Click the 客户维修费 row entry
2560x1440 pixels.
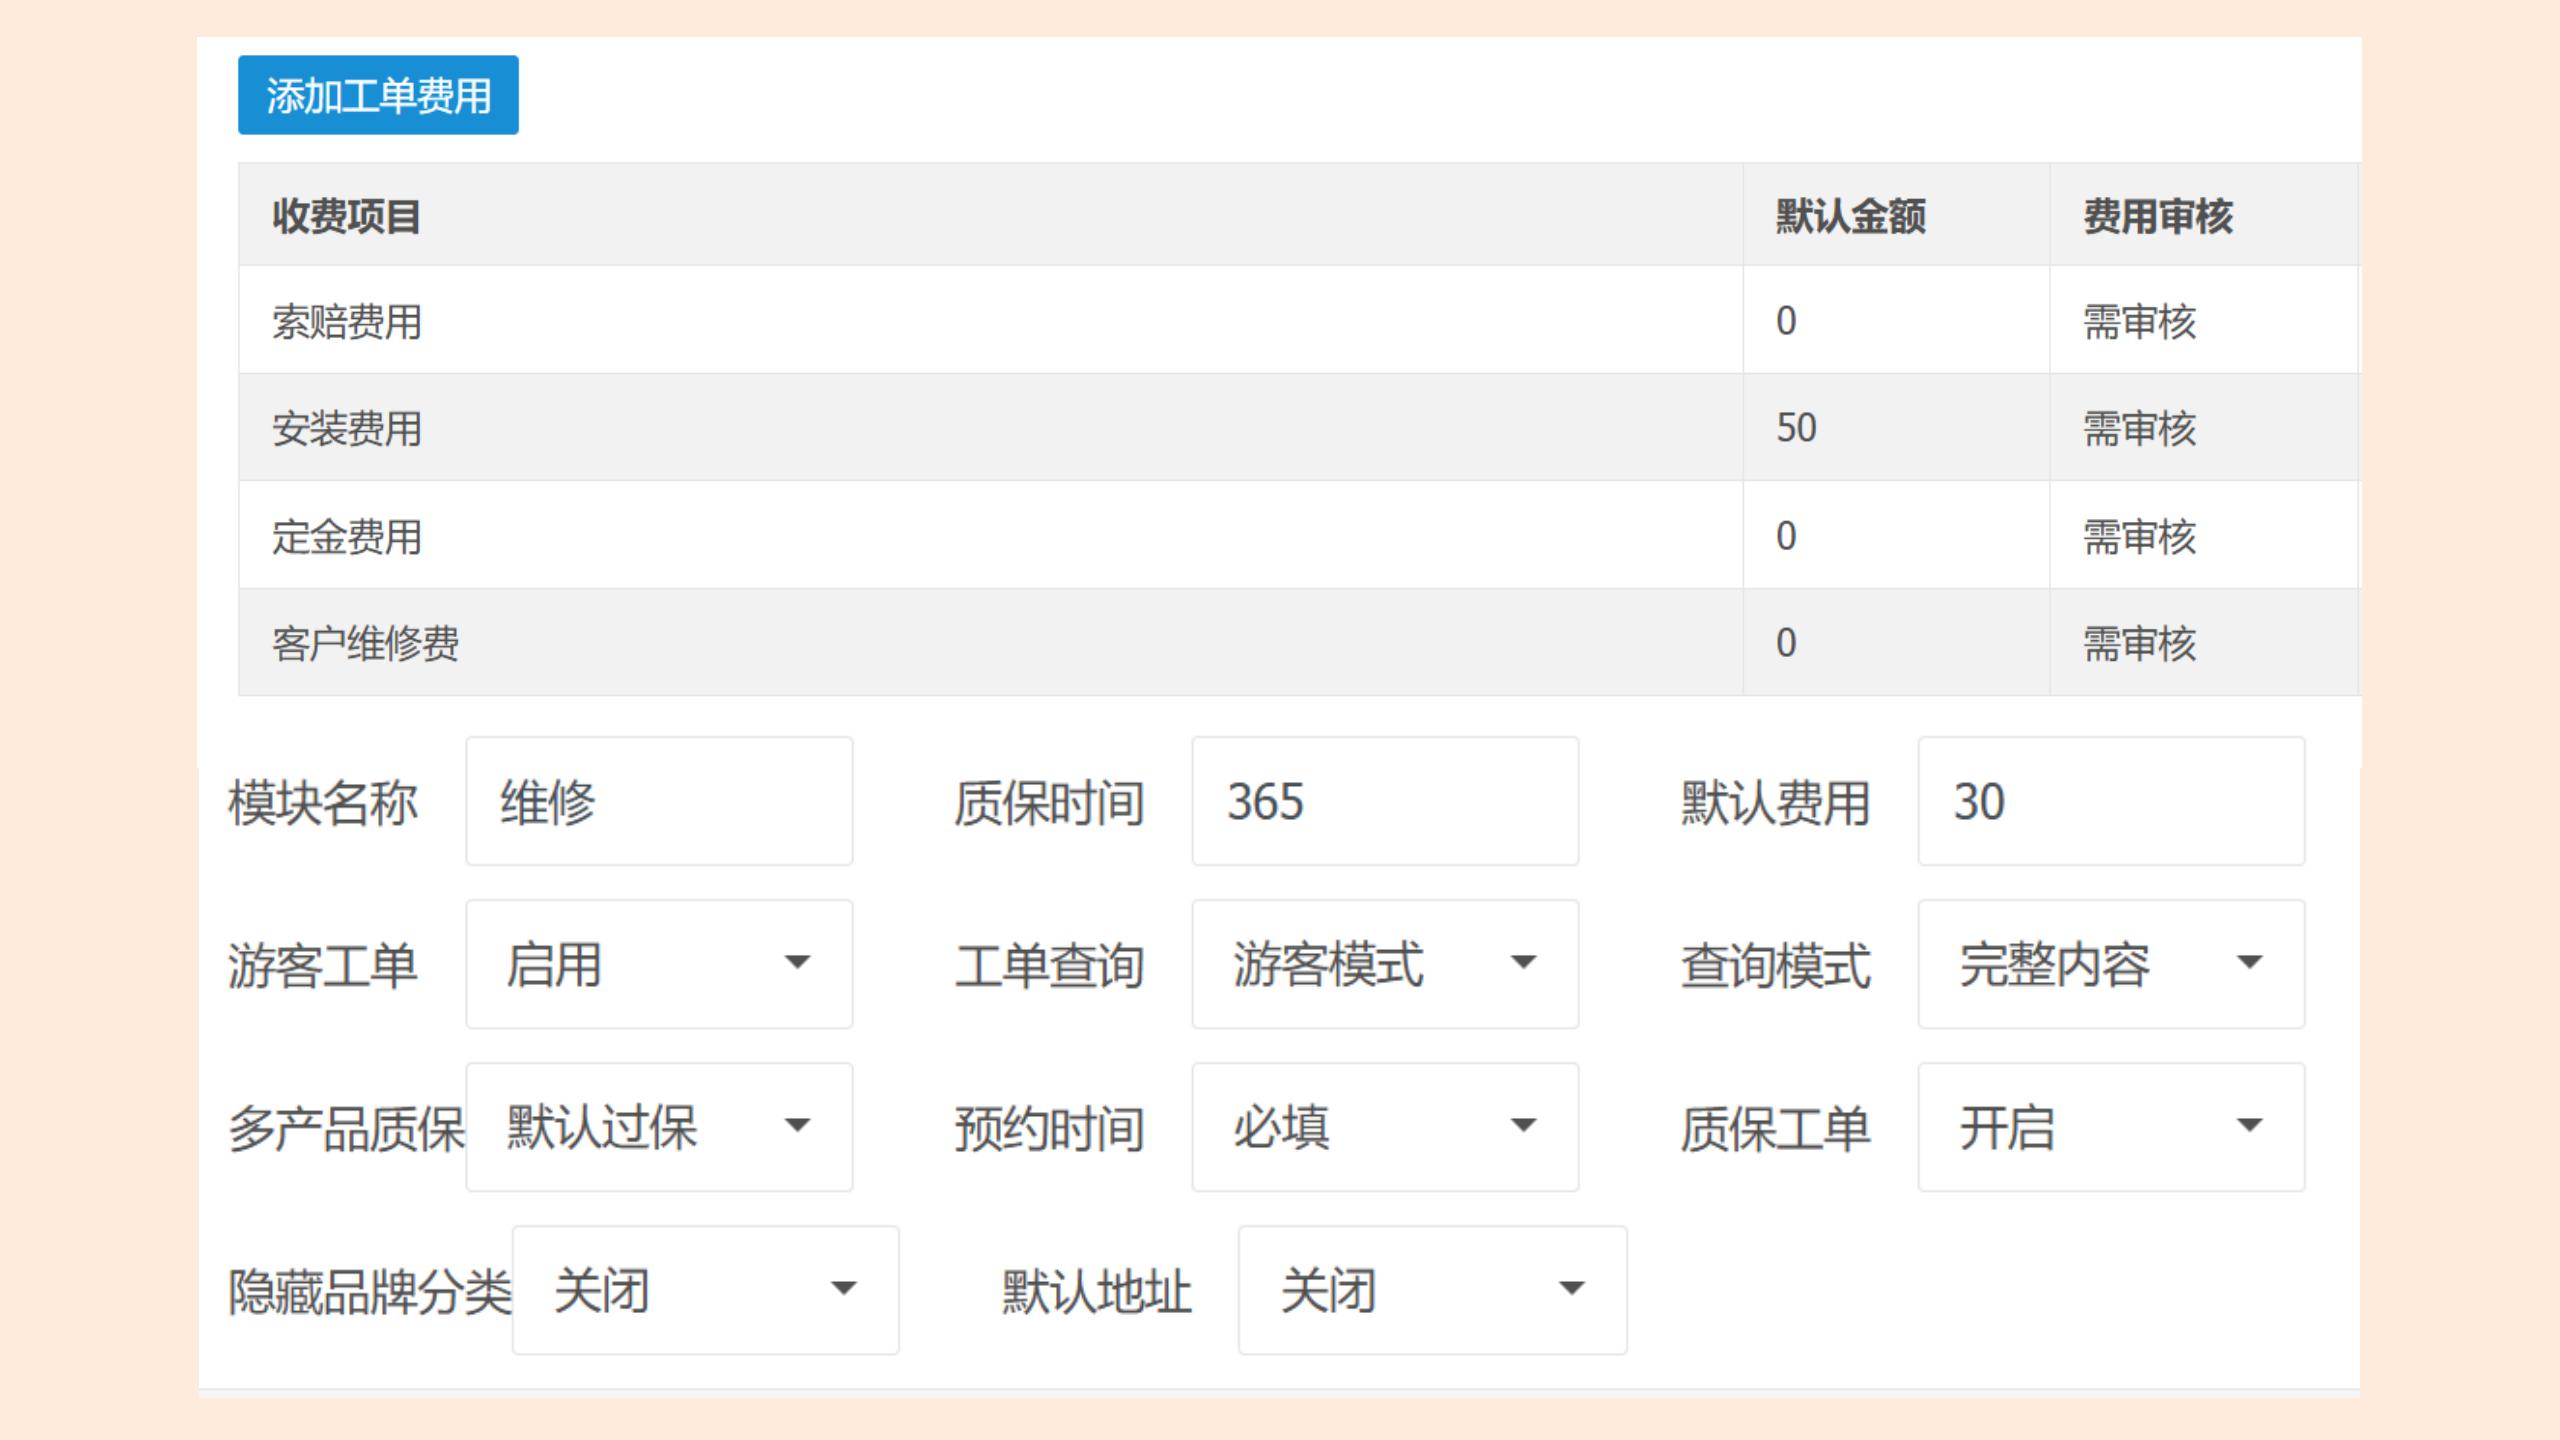365,643
